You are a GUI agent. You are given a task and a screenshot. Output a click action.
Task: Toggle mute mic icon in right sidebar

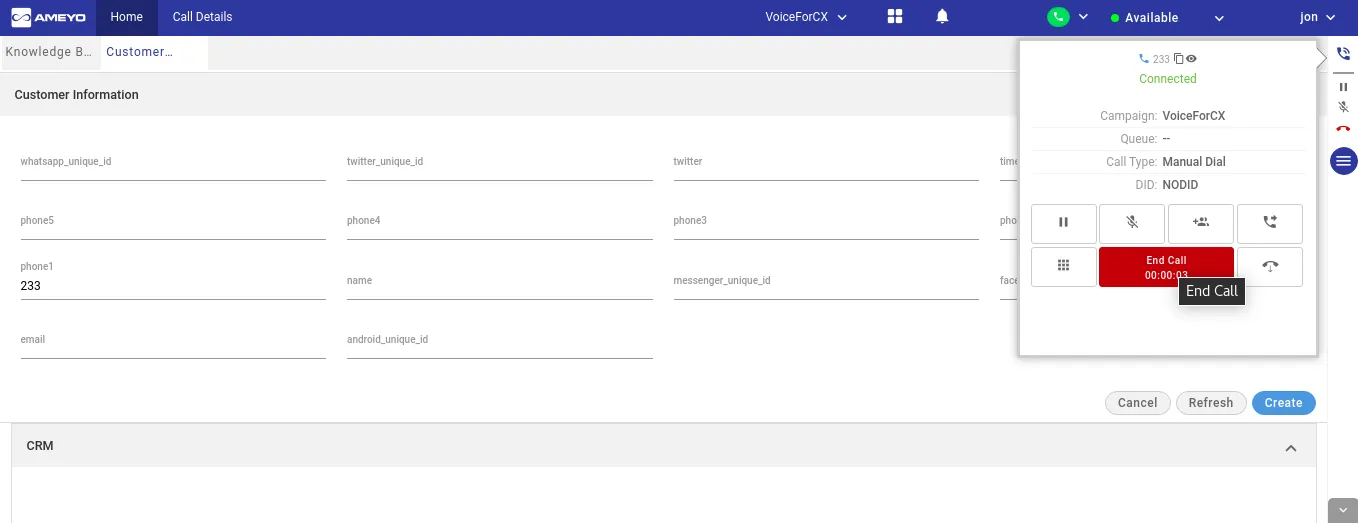(1343, 107)
